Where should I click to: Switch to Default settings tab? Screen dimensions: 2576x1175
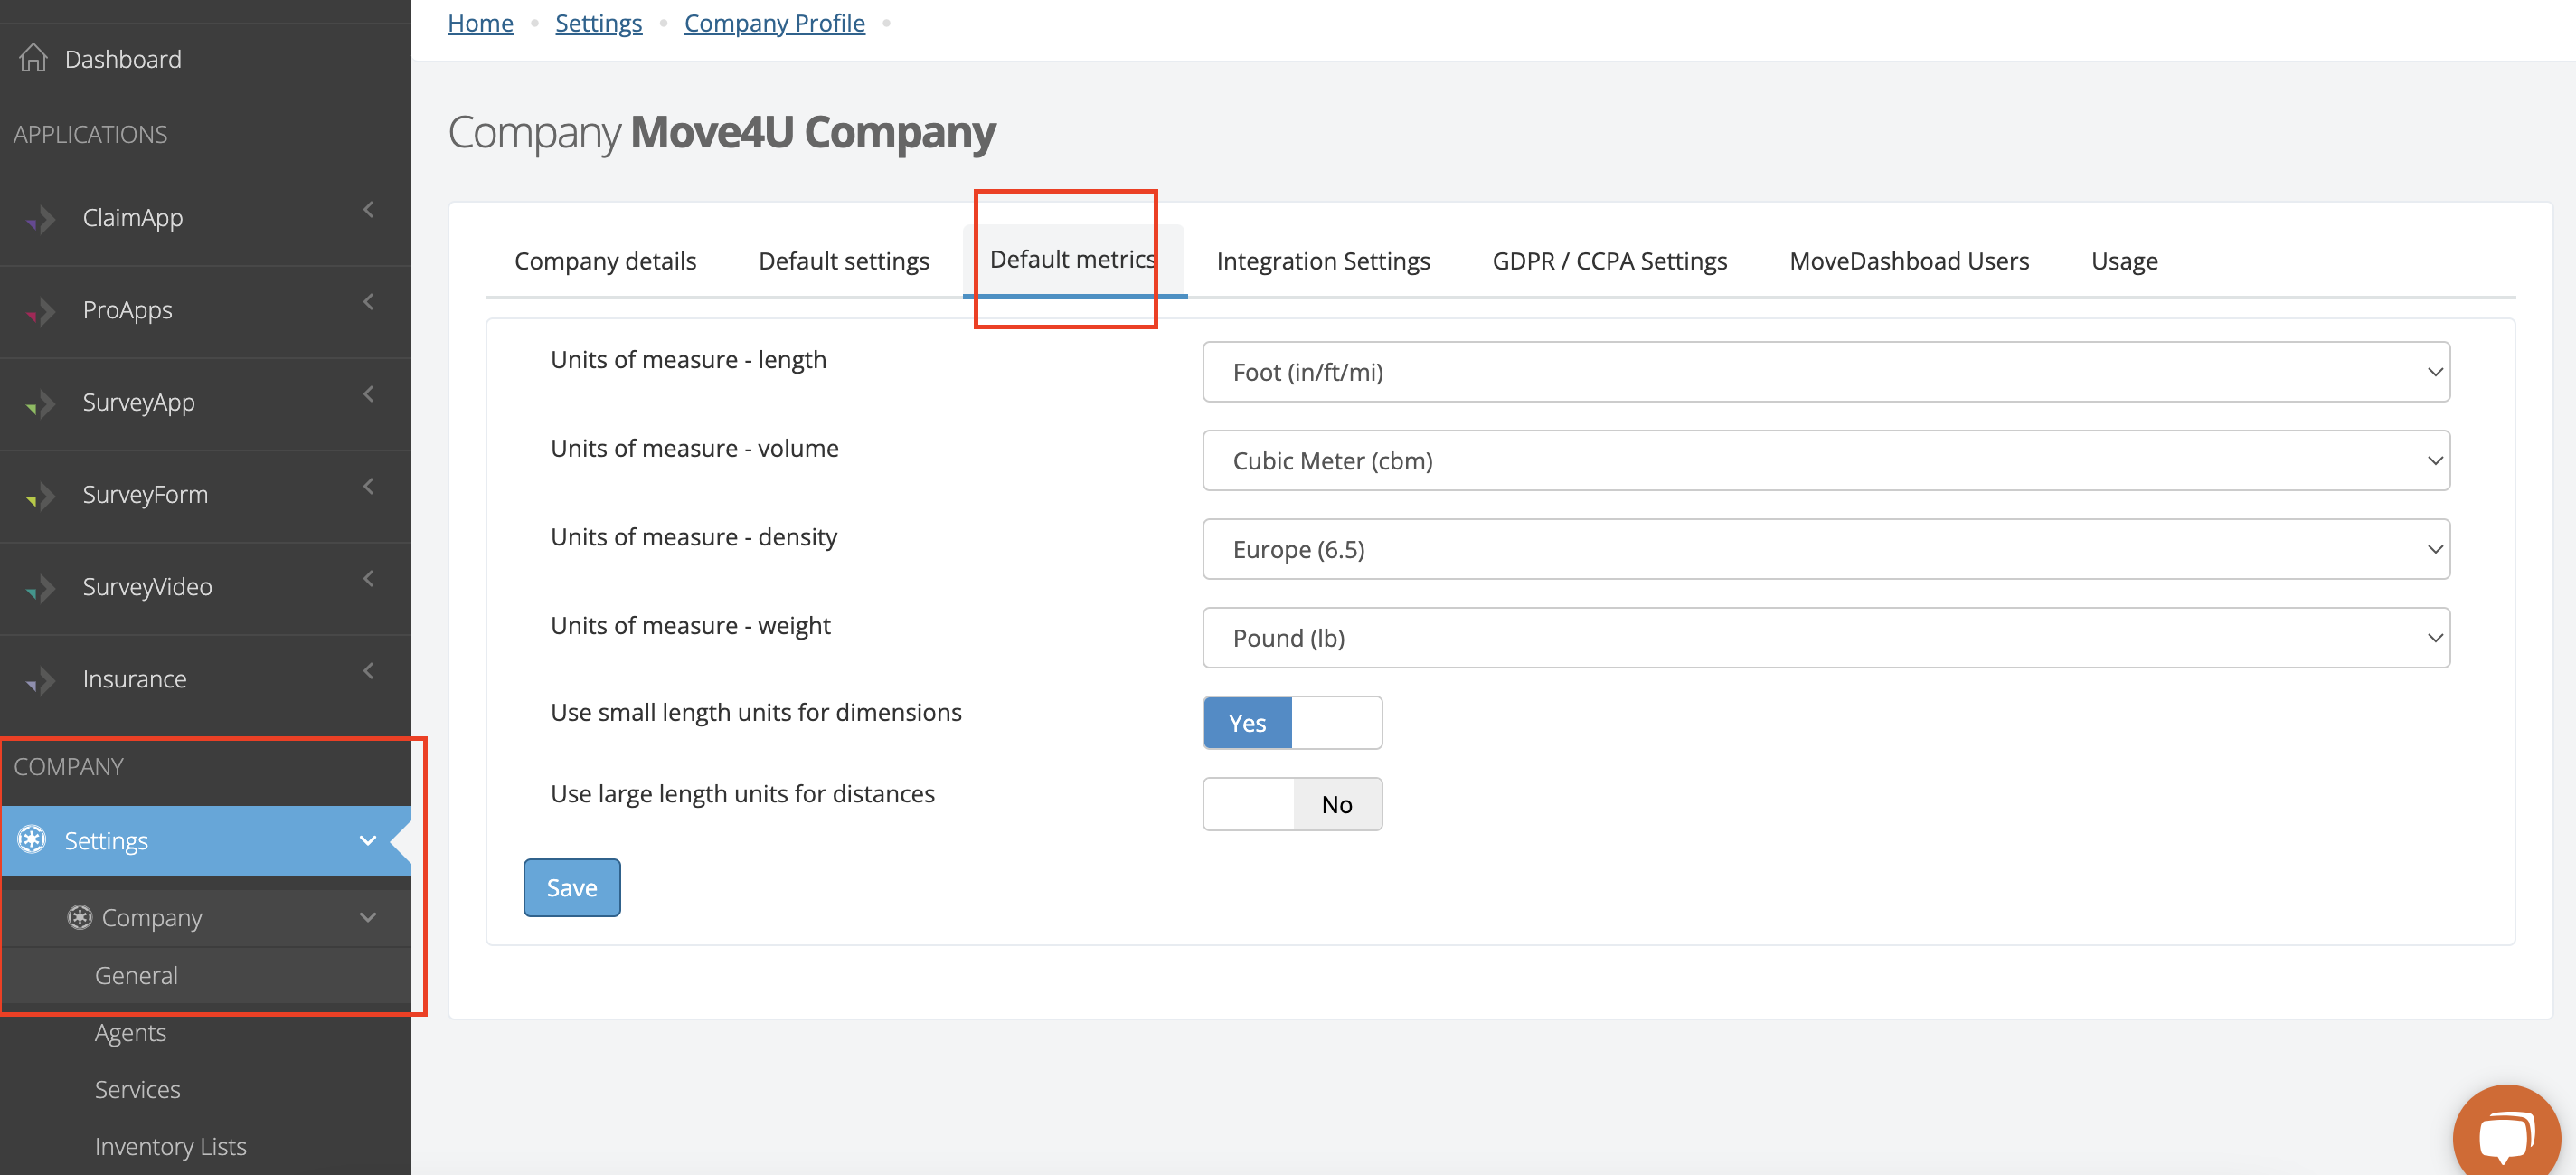[844, 261]
